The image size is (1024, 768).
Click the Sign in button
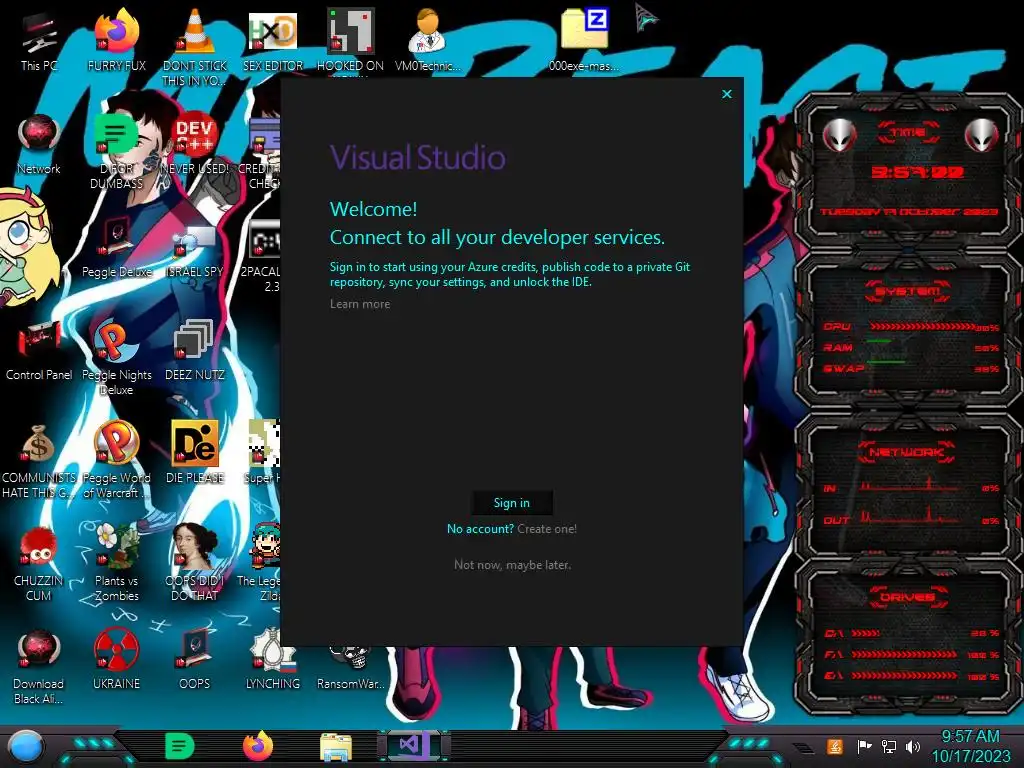[x=512, y=503]
